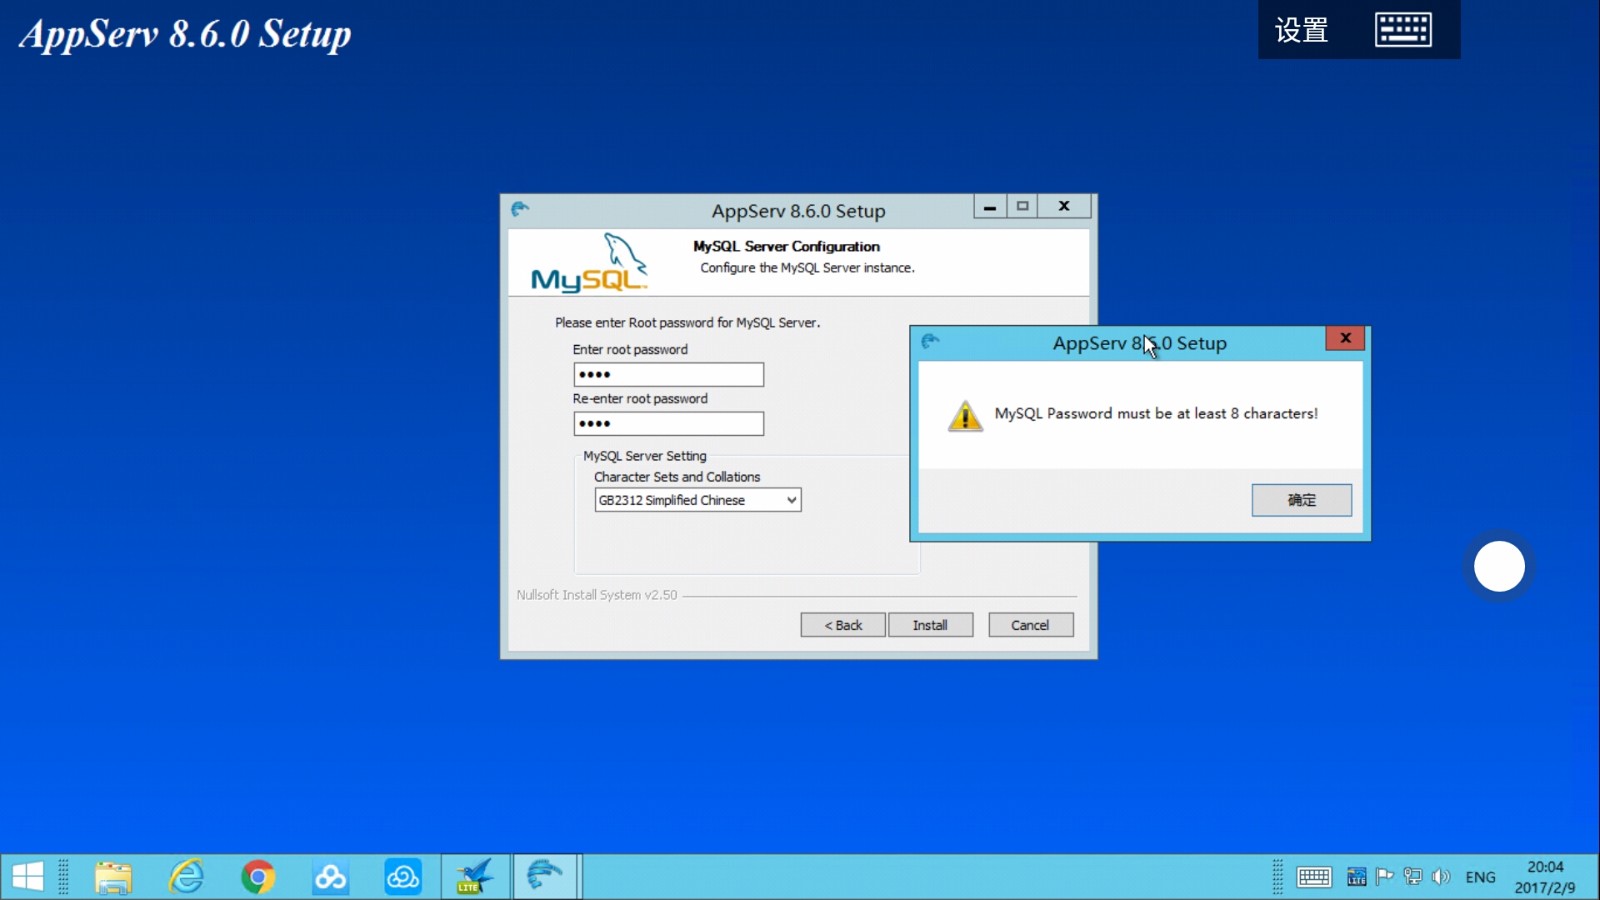Launch Internet Explorer from taskbar
Viewport: 1600px width, 900px height.
coord(186,877)
